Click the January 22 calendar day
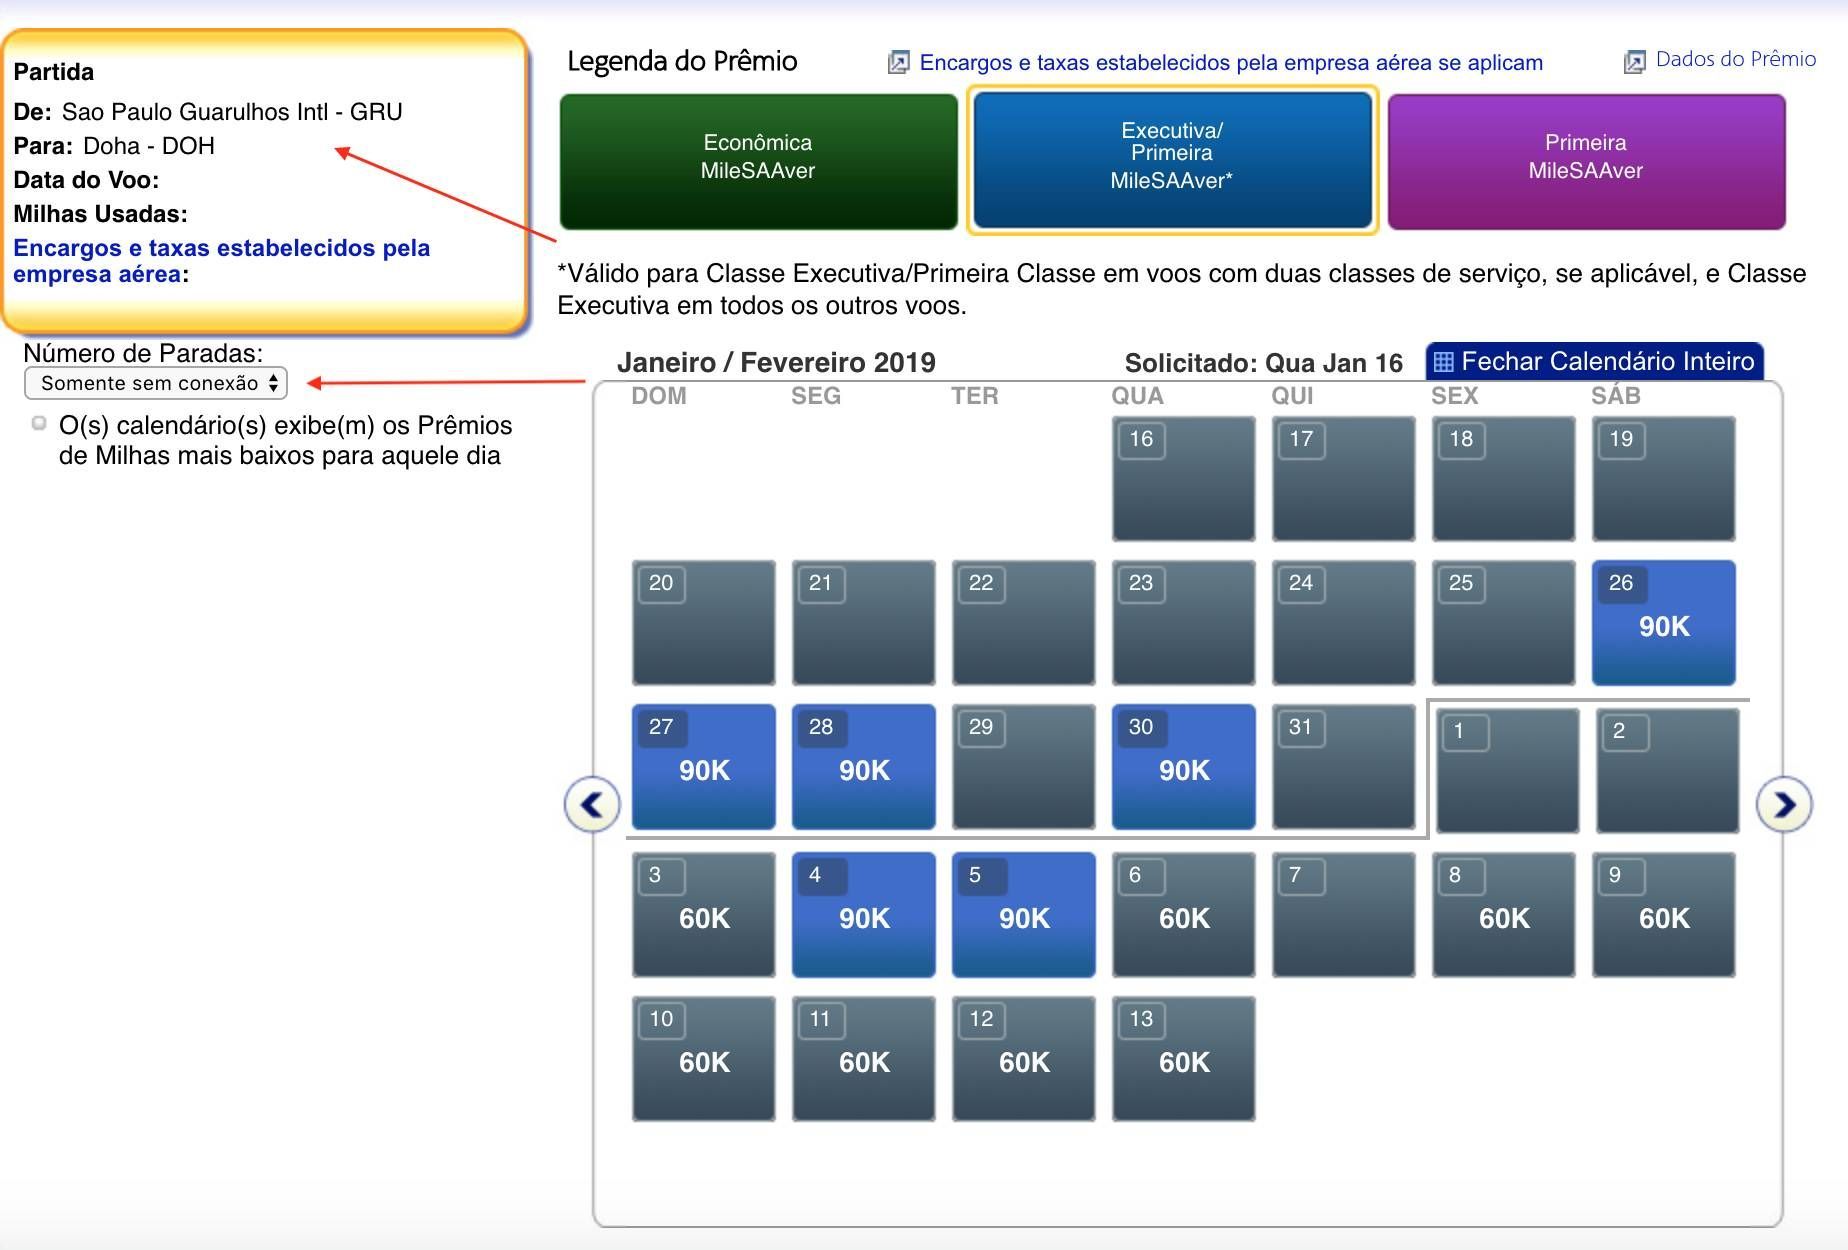1848x1250 pixels. click(x=1023, y=622)
